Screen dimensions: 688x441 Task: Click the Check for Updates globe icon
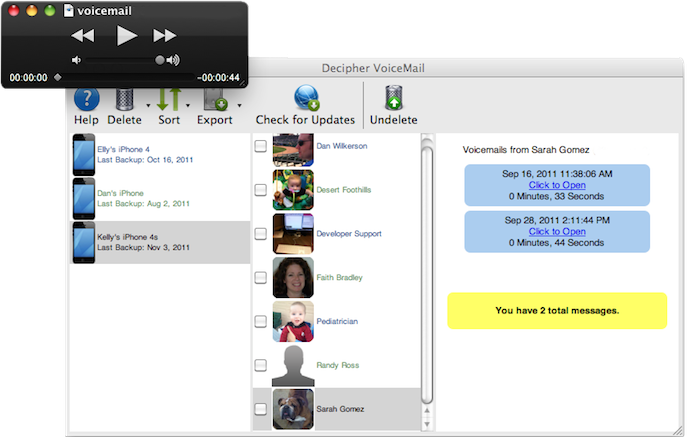[306, 97]
